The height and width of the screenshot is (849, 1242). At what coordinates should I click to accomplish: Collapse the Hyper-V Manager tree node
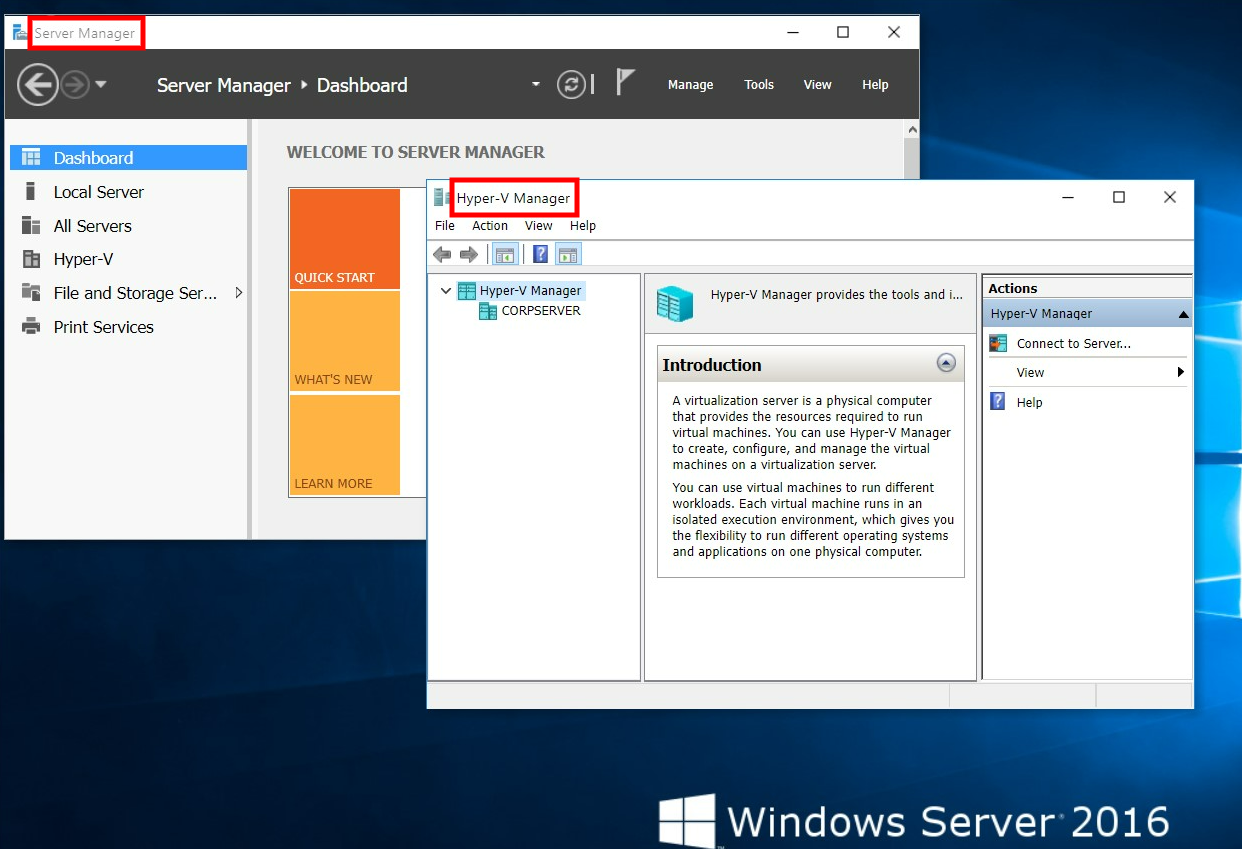(446, 291)
